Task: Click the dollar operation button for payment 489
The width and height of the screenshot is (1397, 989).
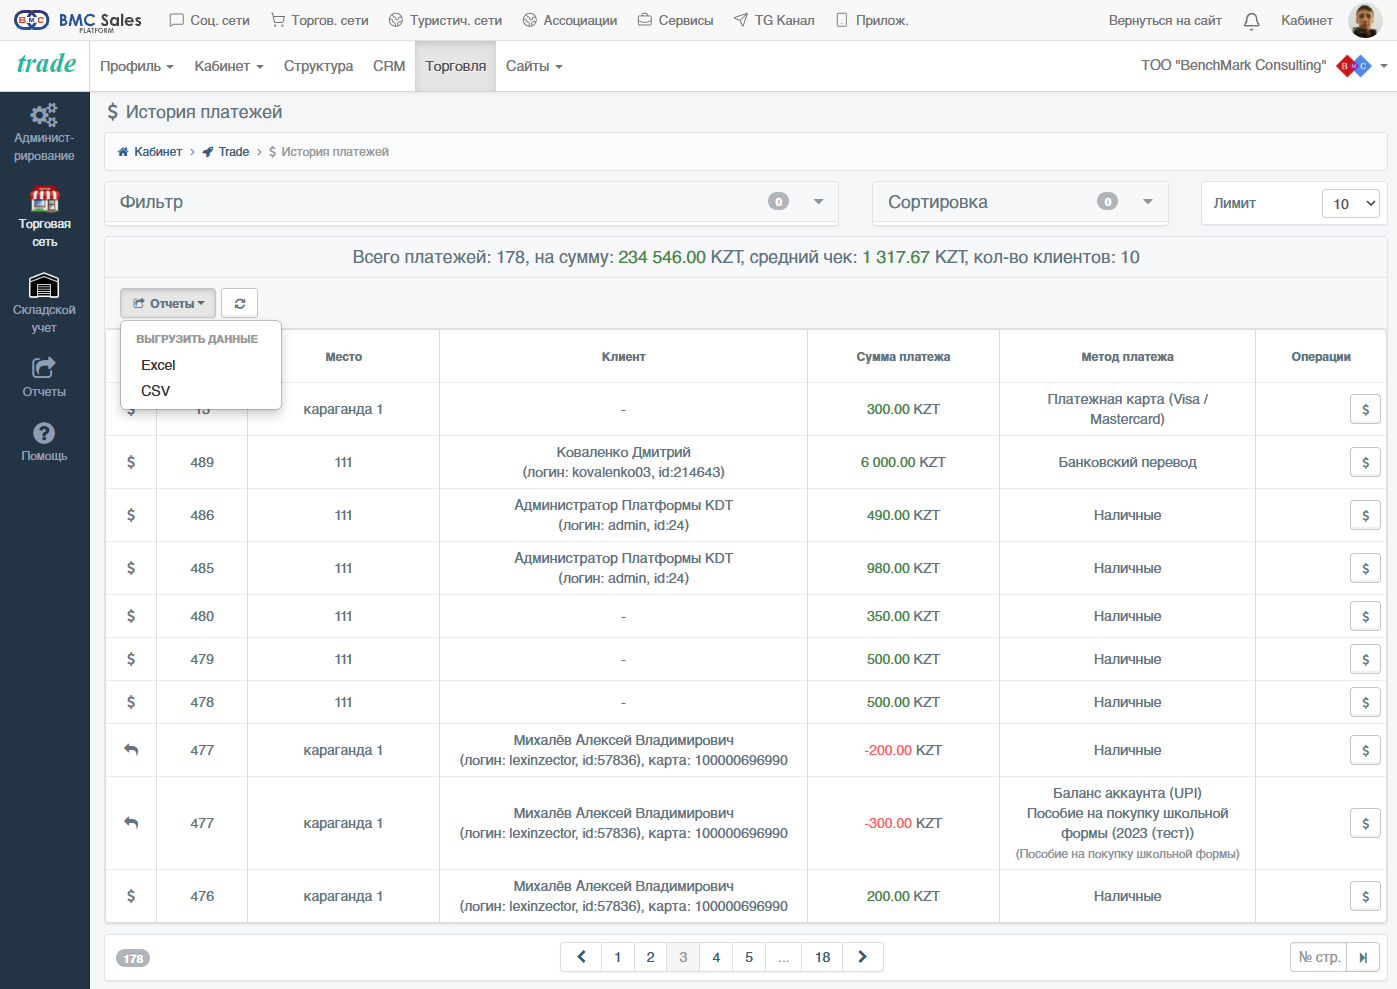Action: 1365,462
